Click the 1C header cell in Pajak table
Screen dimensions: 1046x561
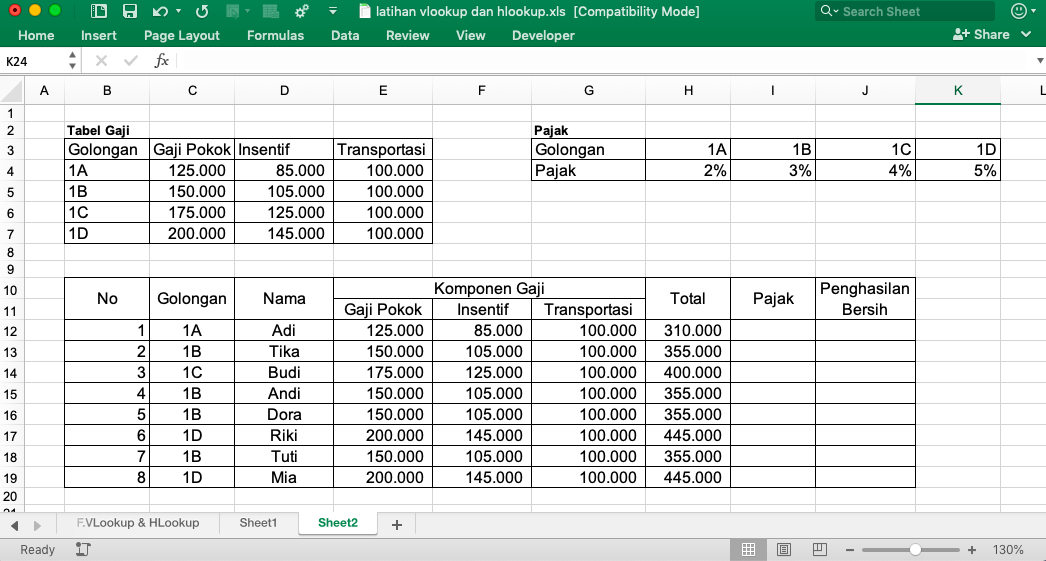click(865, 149)
